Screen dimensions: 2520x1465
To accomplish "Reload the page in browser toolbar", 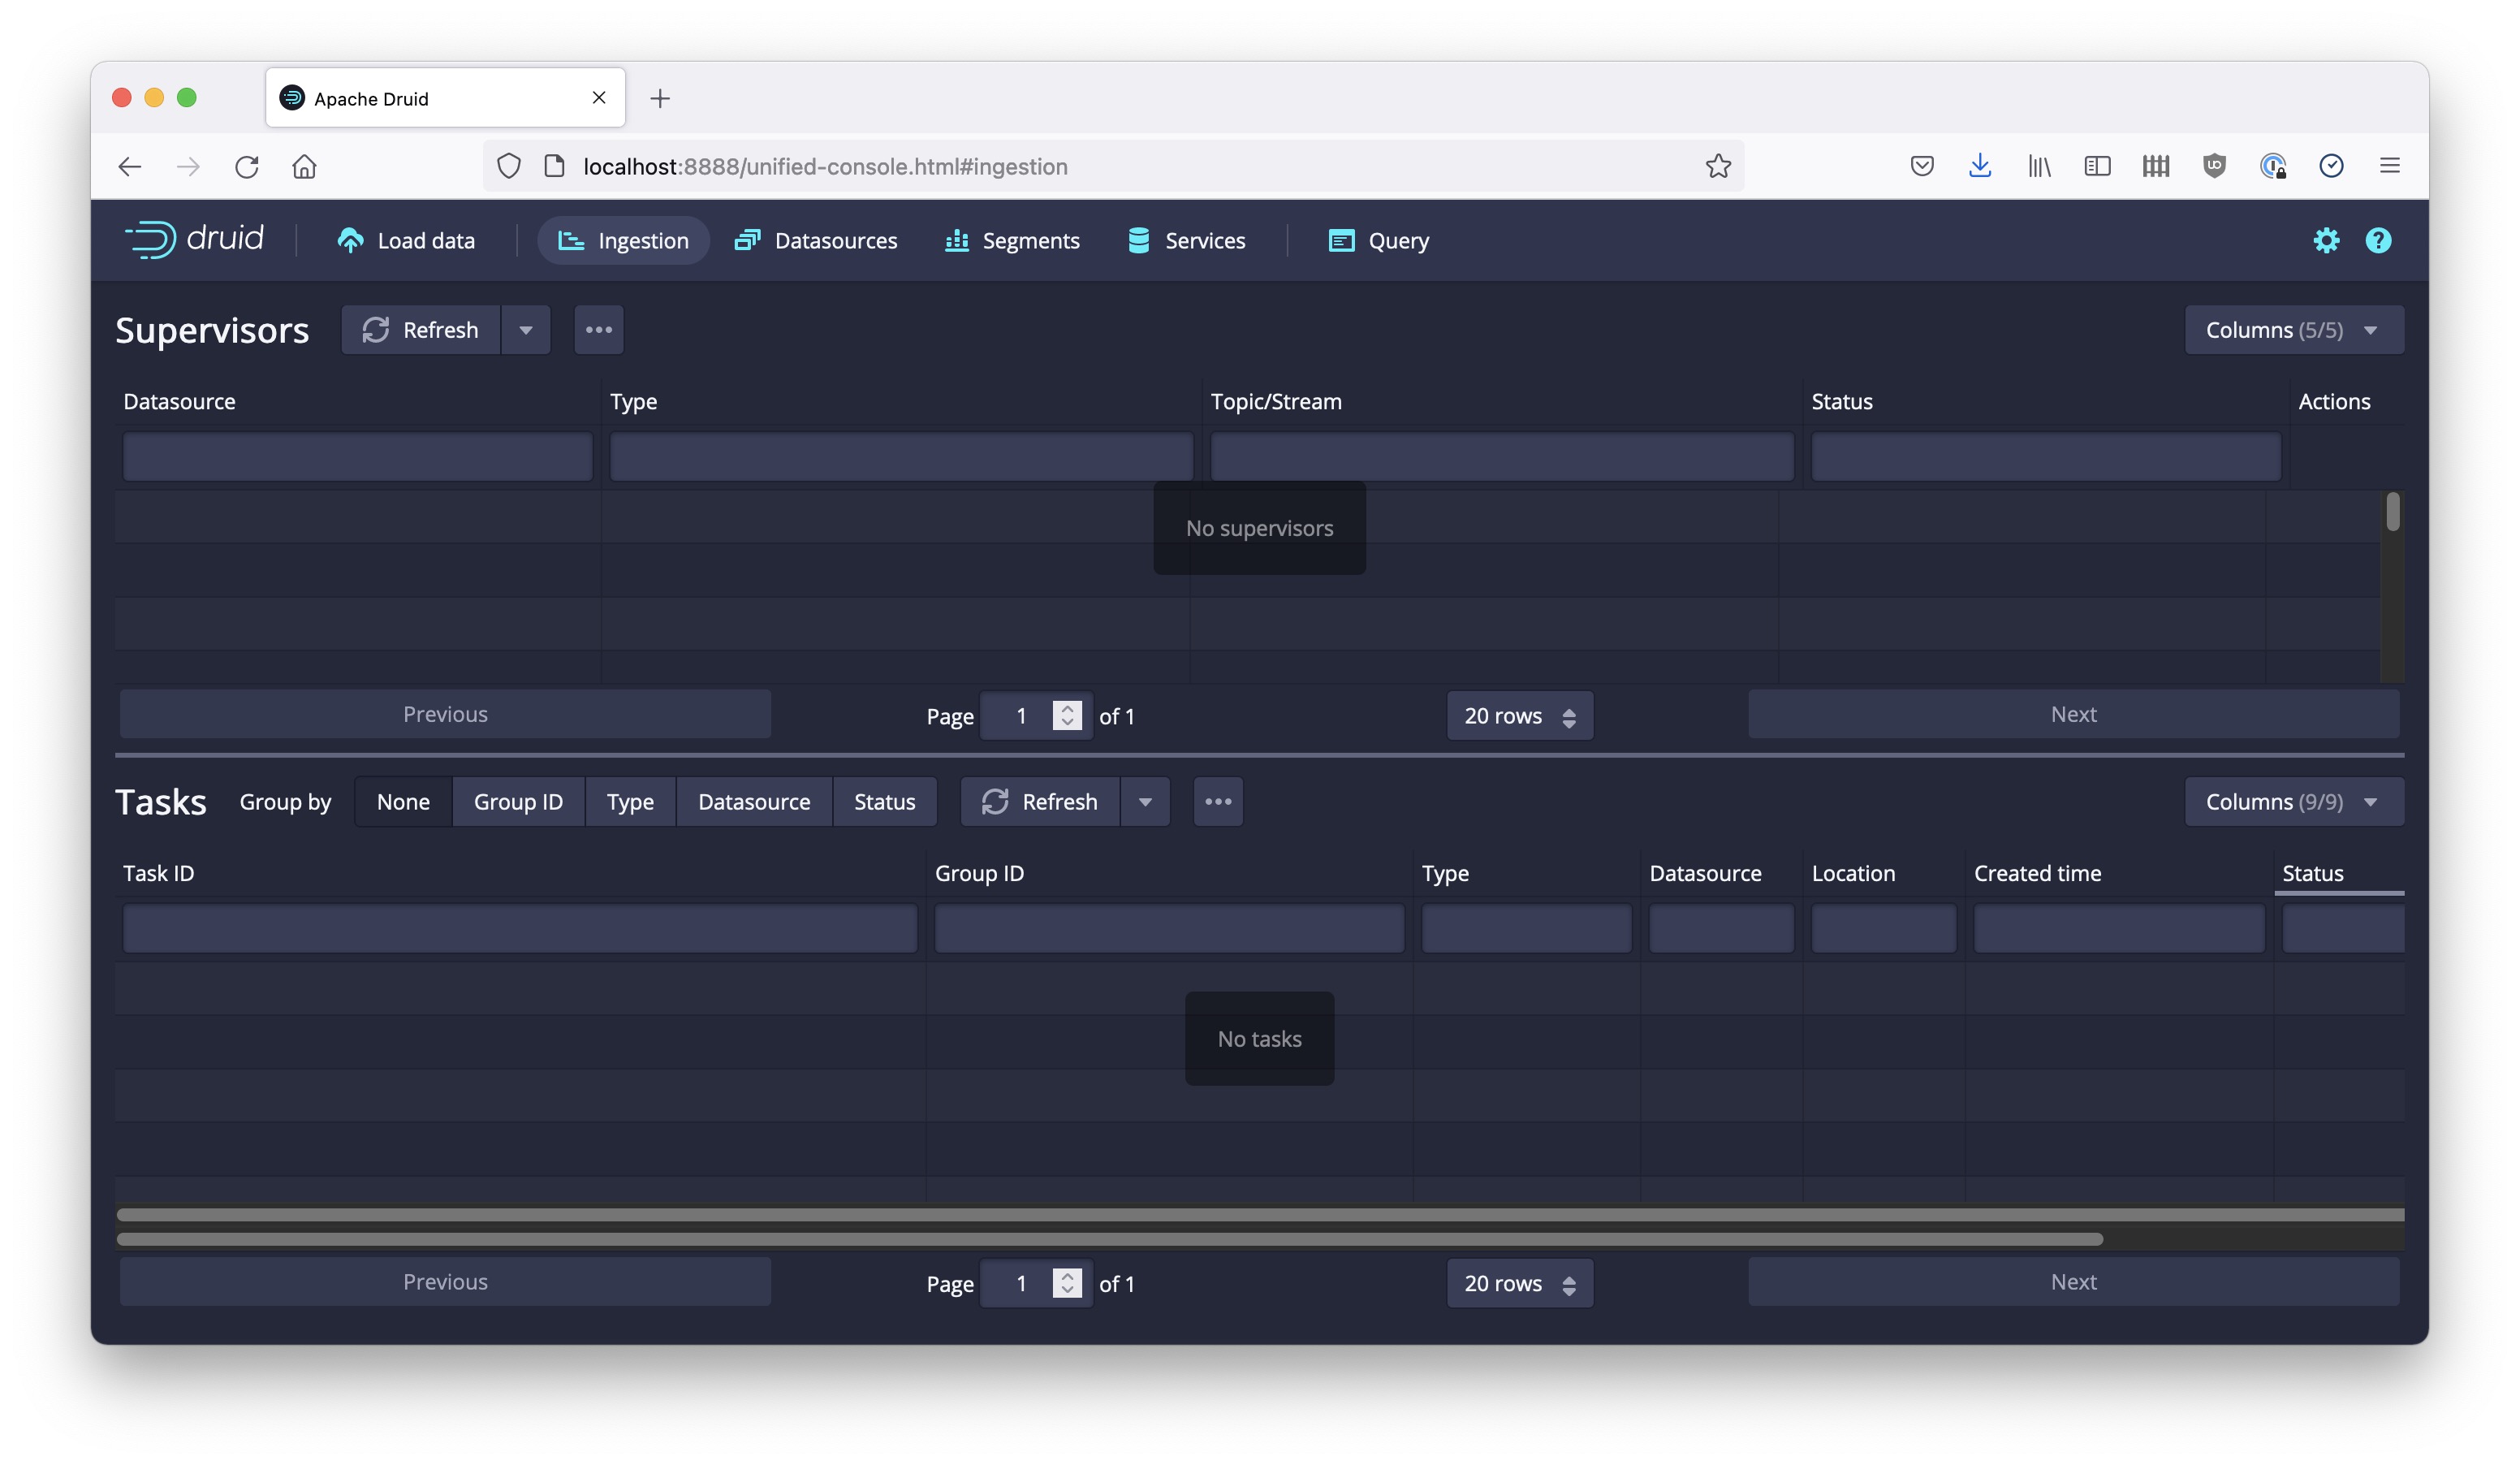I will click(247, 166).
